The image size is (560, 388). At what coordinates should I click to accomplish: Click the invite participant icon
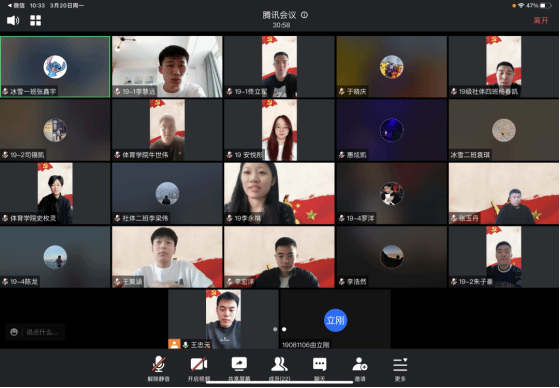(x=360, y=368)
